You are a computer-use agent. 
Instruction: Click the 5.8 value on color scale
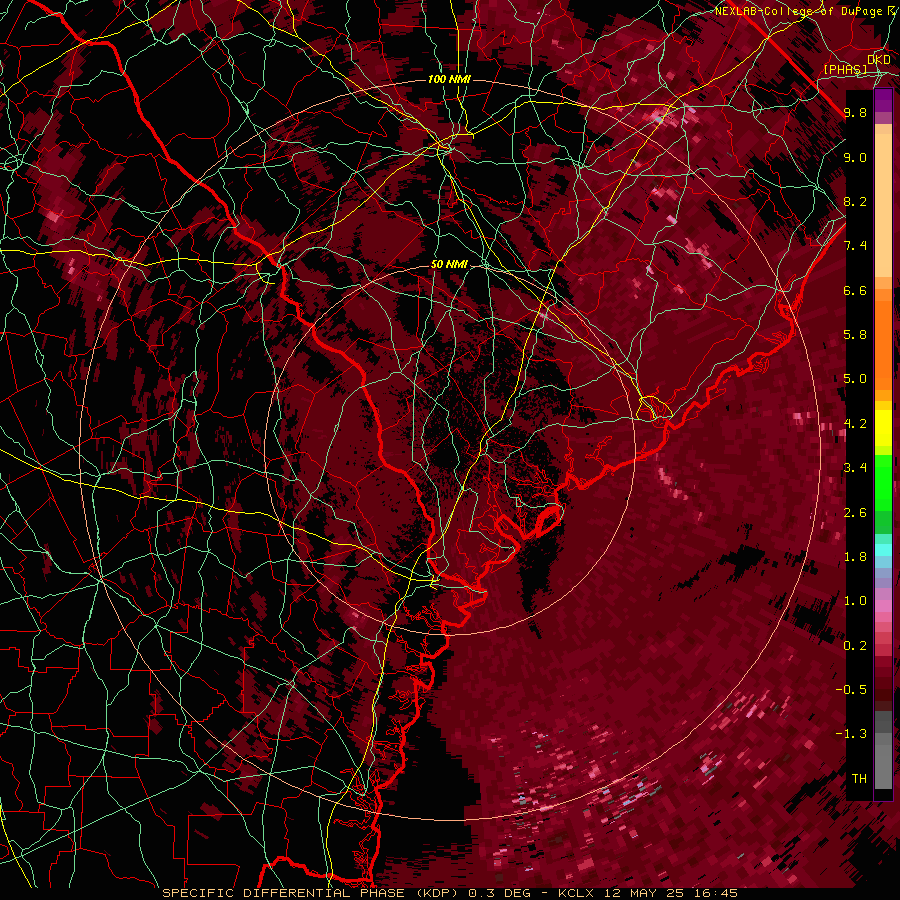pyautogui.click(x=855, y=335)
